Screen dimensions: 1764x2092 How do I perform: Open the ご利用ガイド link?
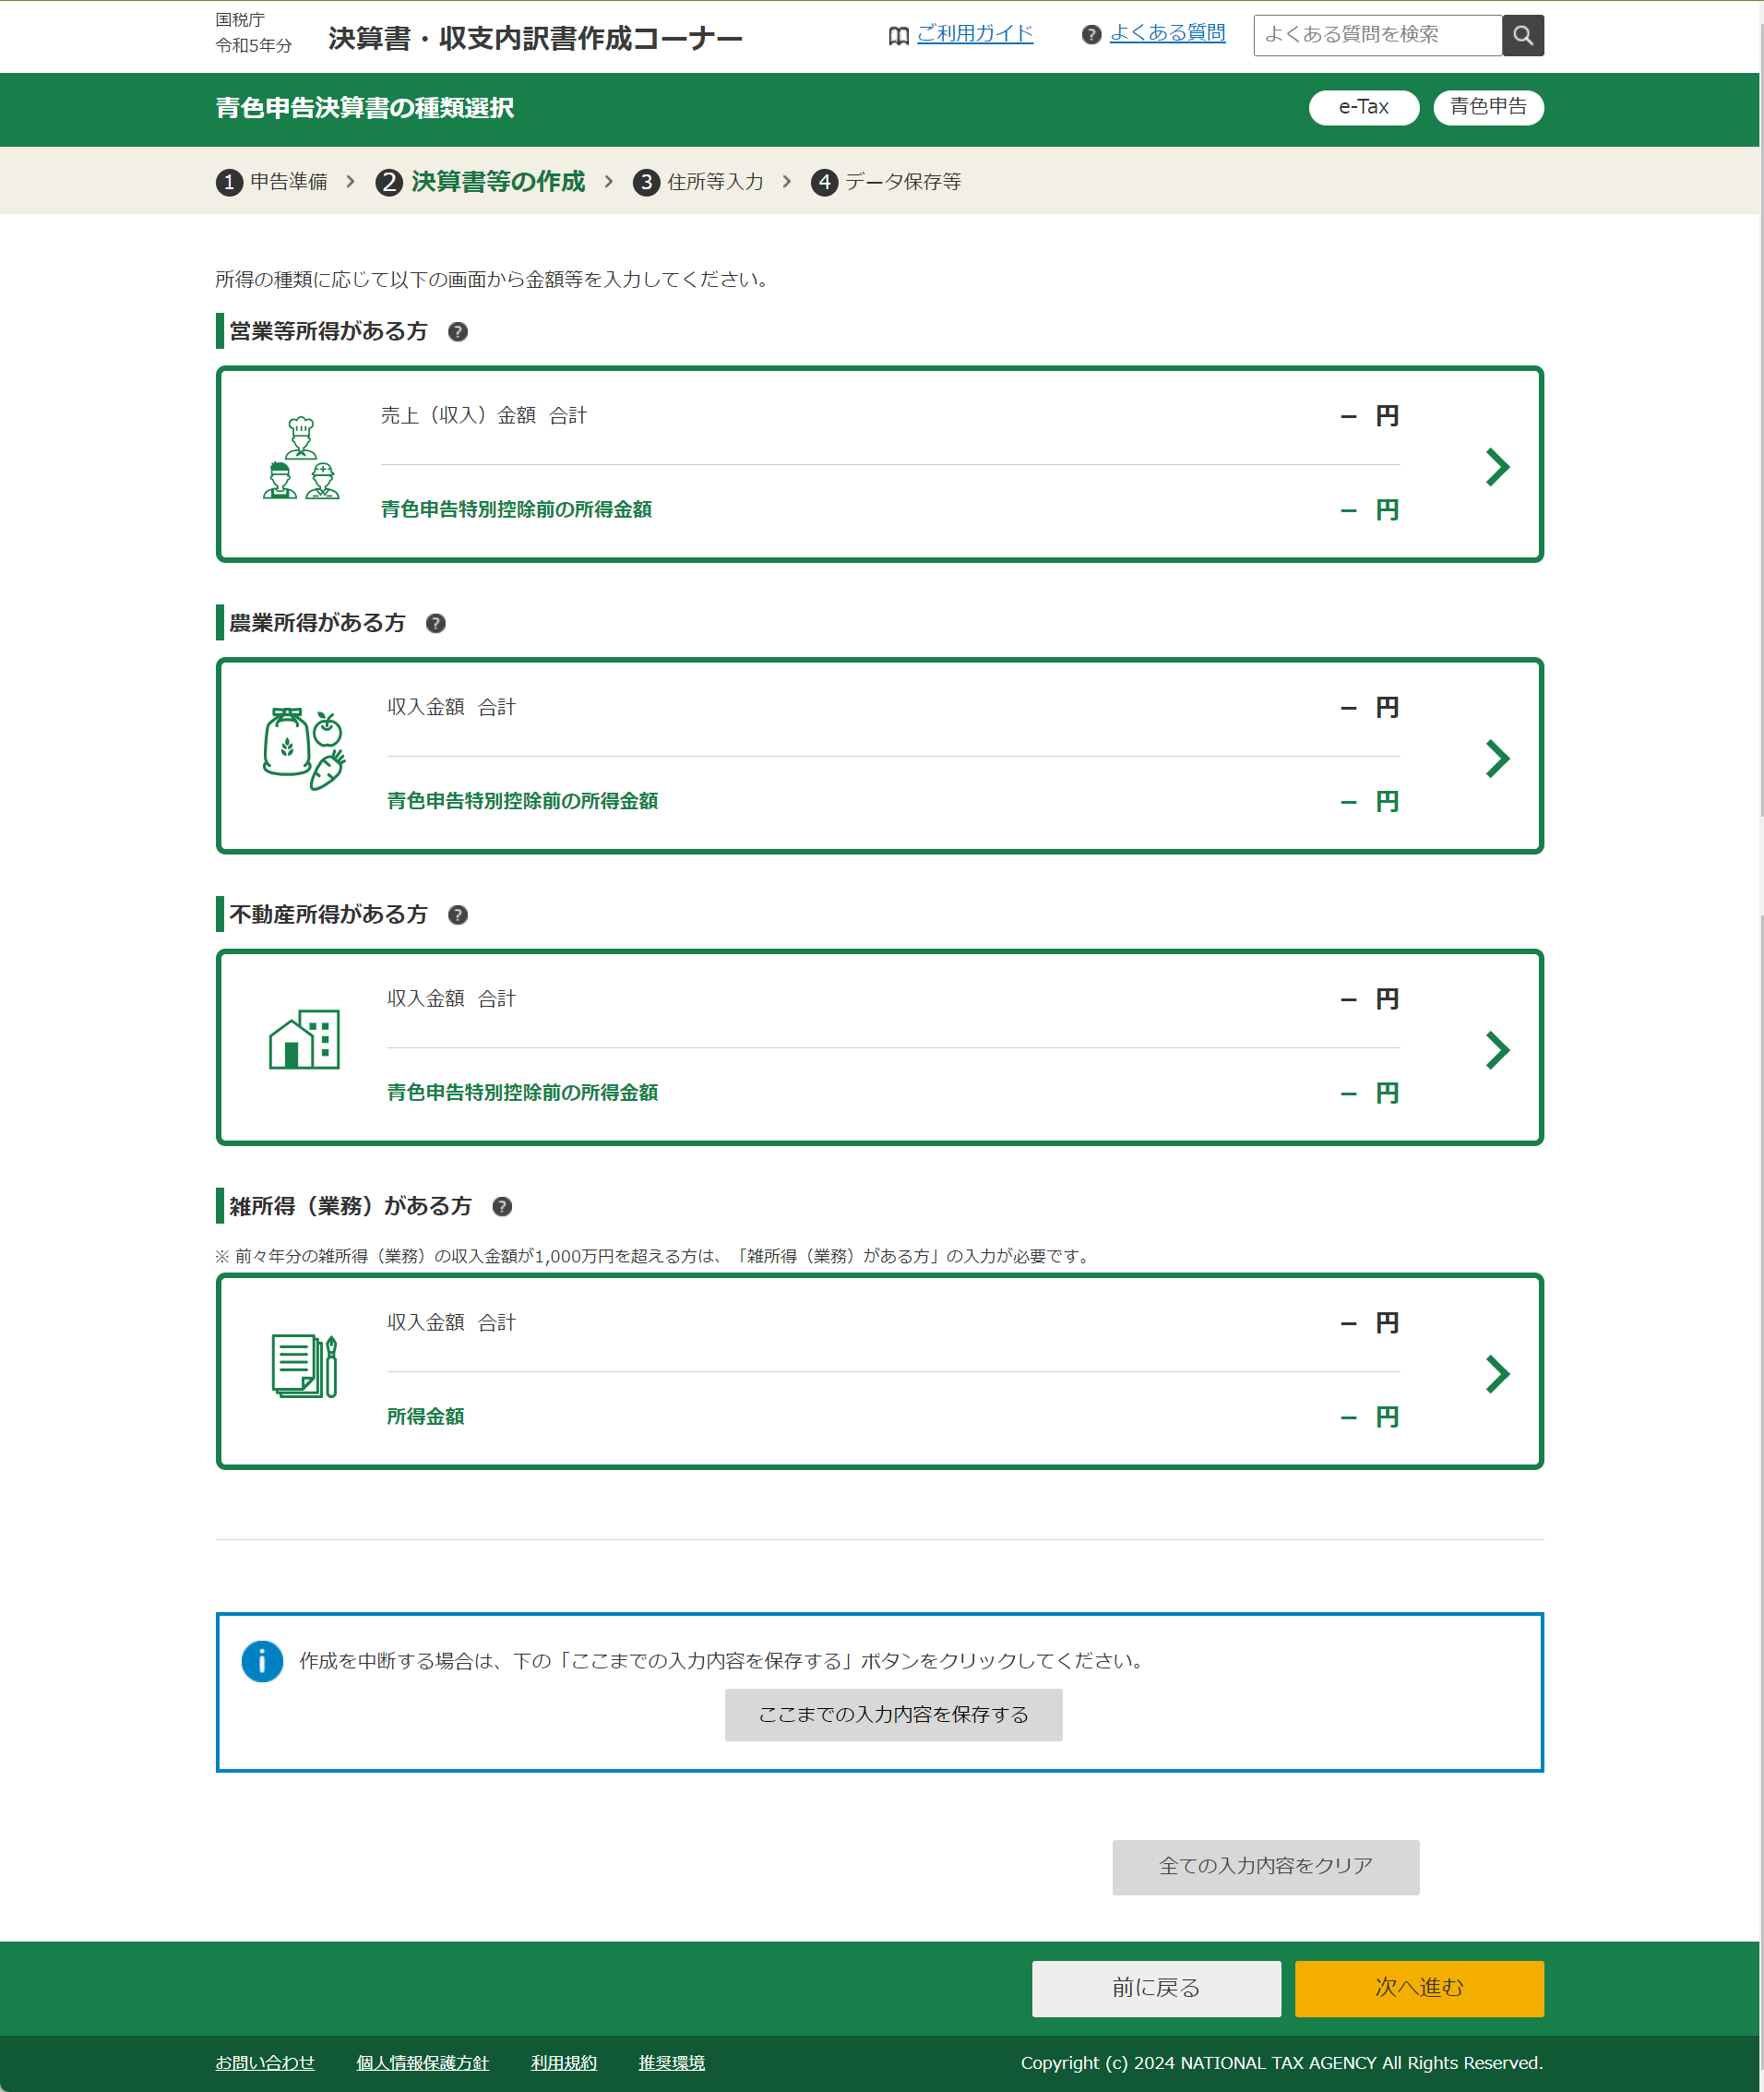[x=974, y=34]
